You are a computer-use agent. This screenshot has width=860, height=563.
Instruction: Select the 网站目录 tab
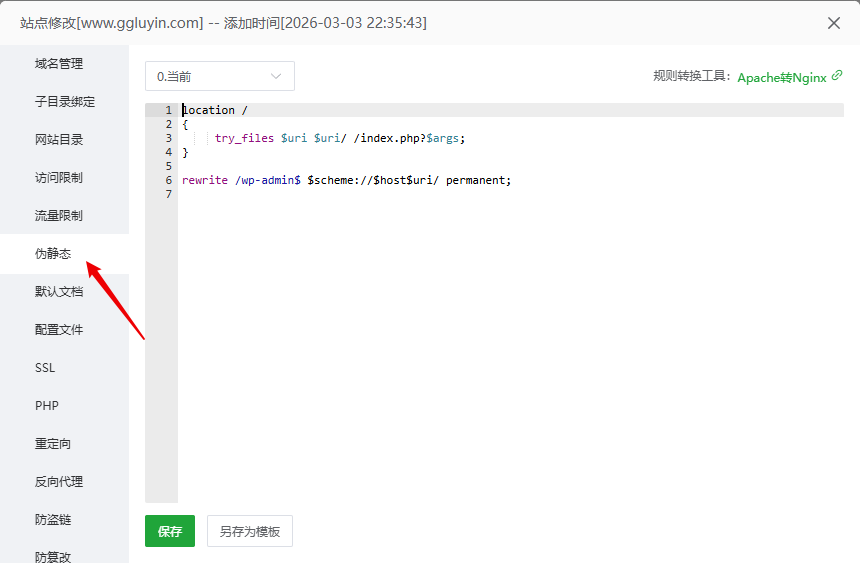(x=59, y=140)
